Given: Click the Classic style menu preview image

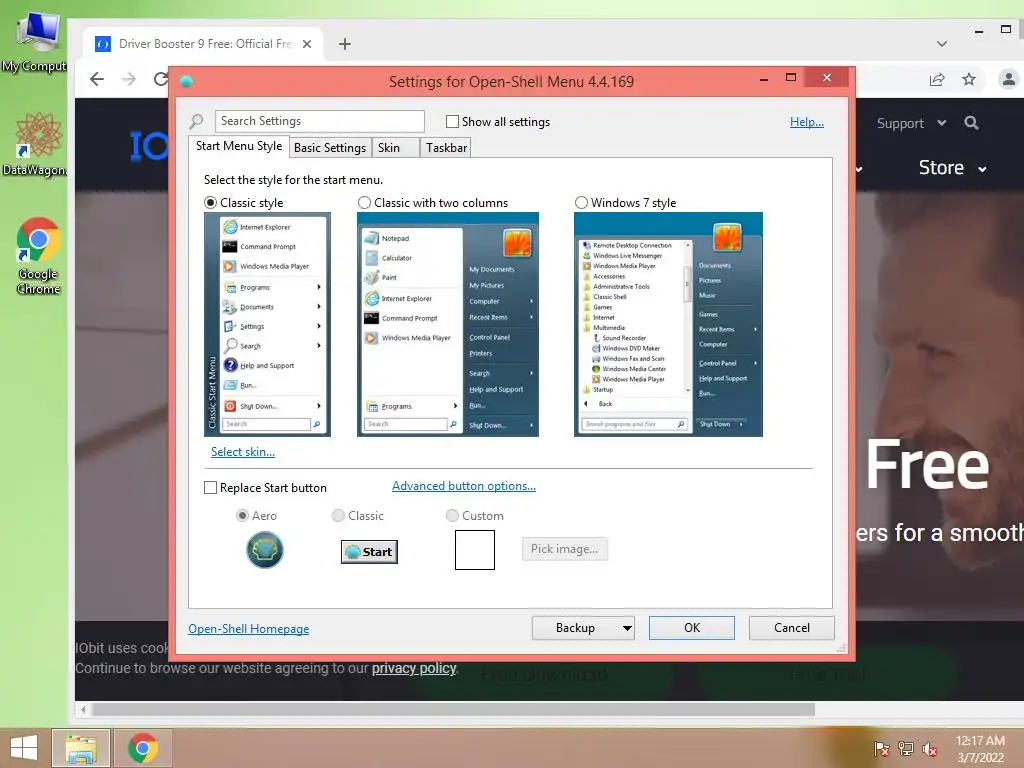Looking at the screenshot, I should tap(267, 325).
